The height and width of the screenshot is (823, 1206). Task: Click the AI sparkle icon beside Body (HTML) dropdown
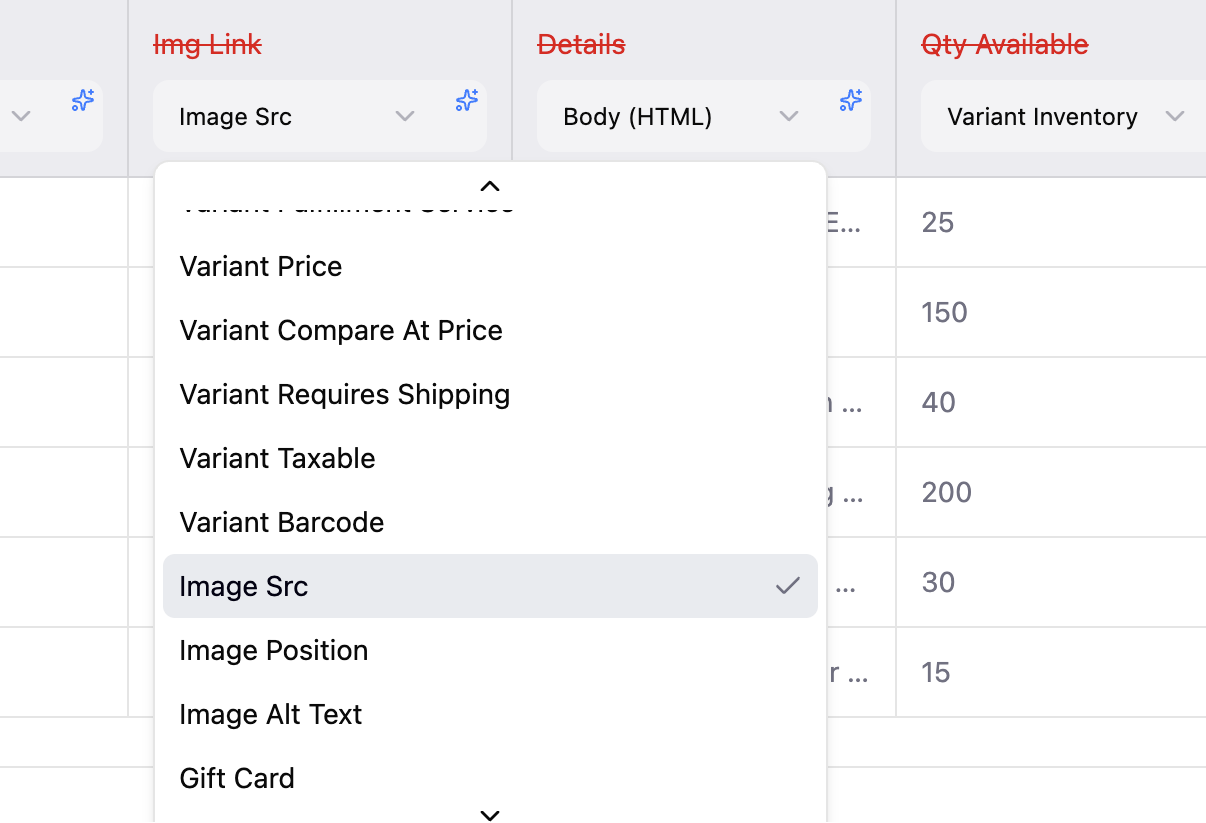pyautogui.click(x=849, y=100)
